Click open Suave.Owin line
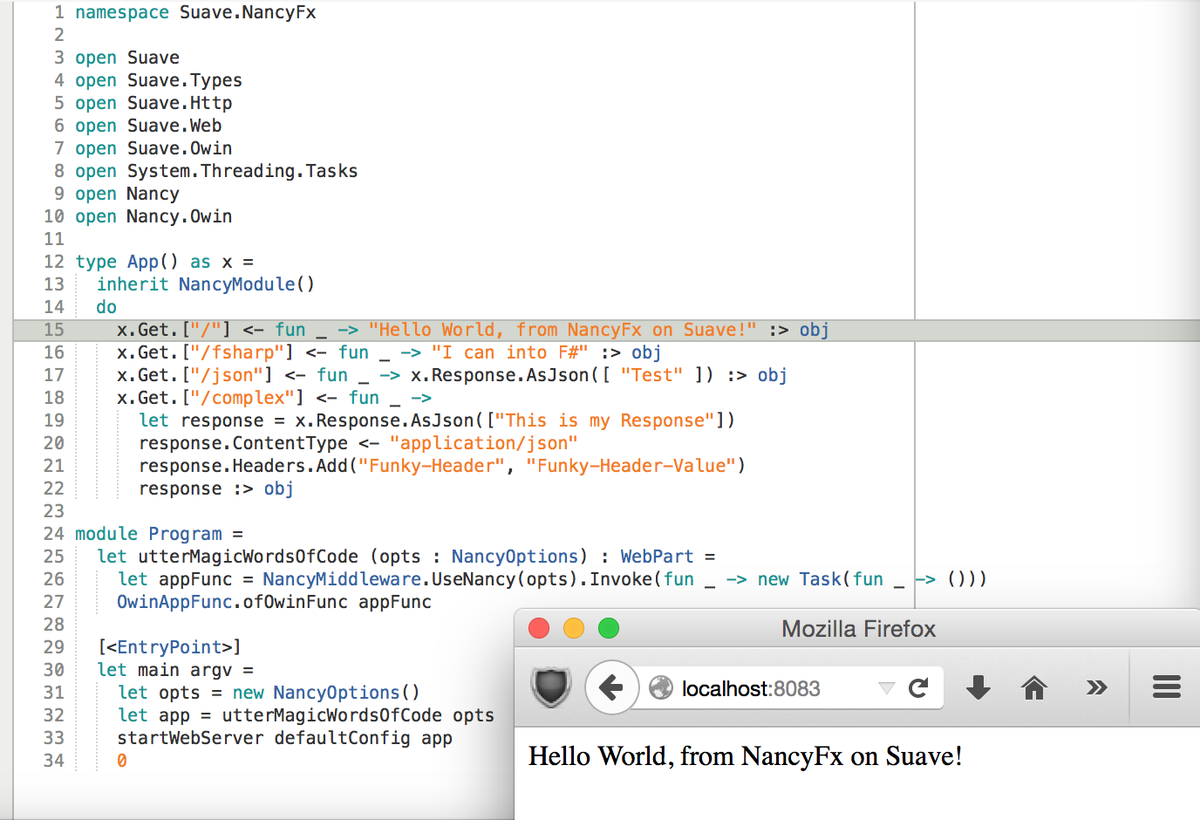The width and height of the screenshot is (1200, 820). [154, 148]
